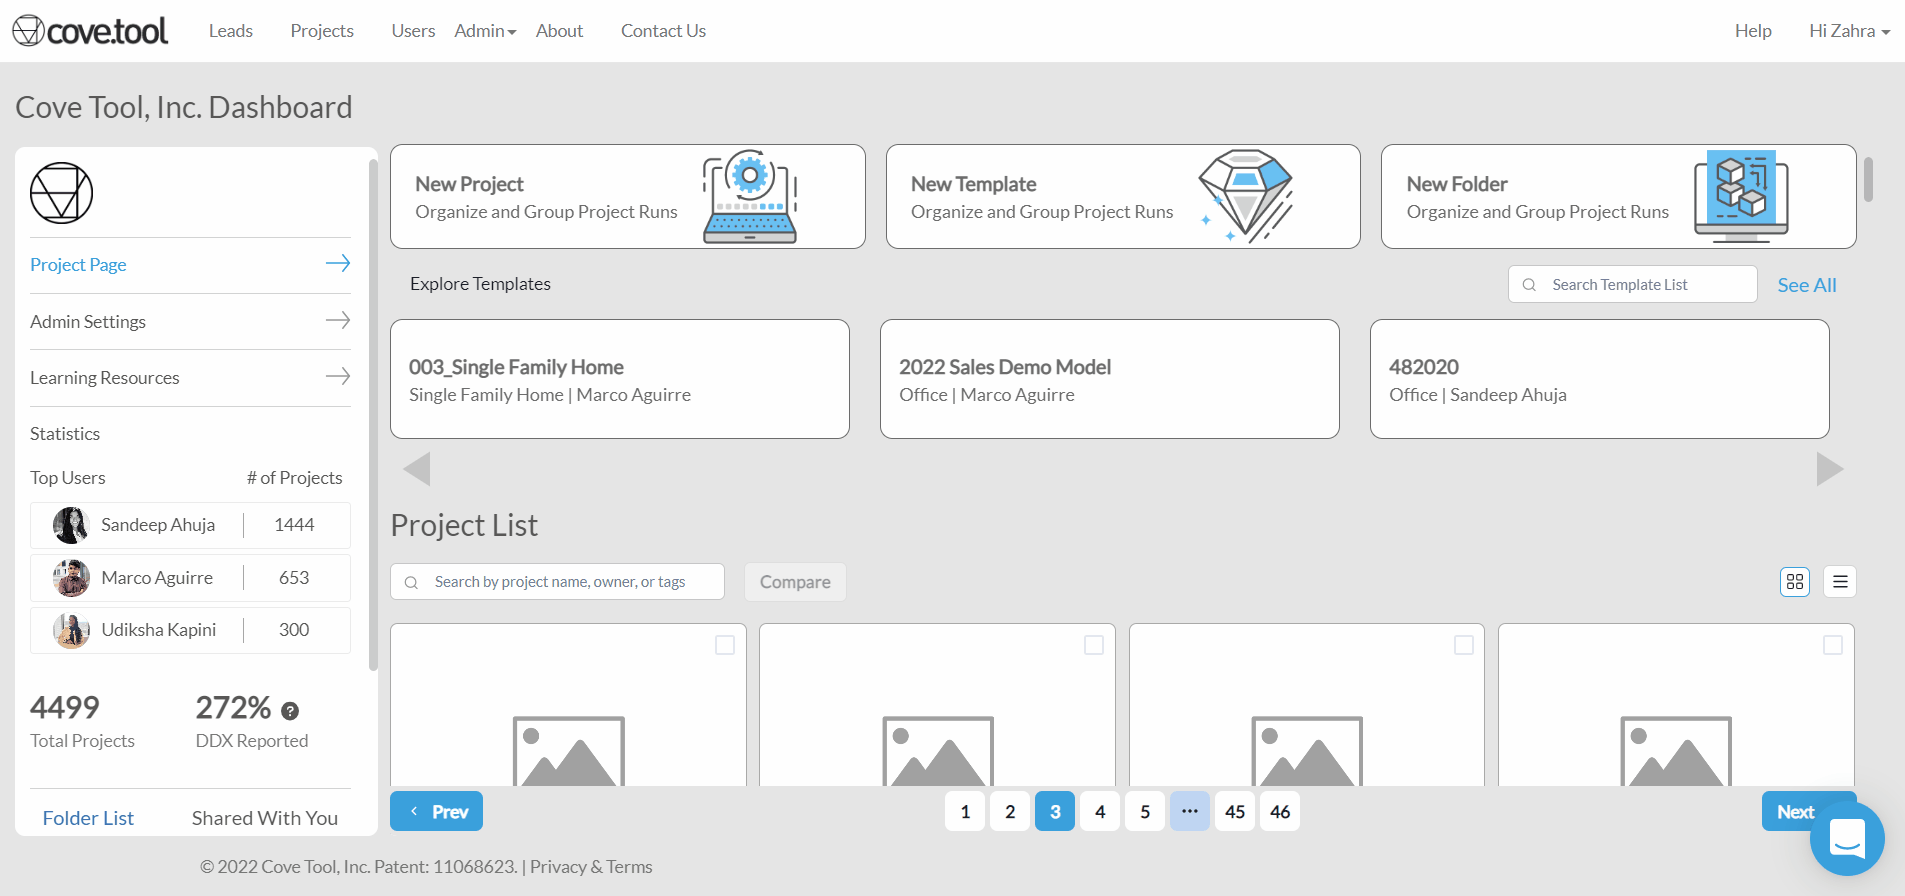Viewport: 1905px width, 896px height.
Task: Click Marco Aguirre's avatar photo
Action: pos(71,578)
